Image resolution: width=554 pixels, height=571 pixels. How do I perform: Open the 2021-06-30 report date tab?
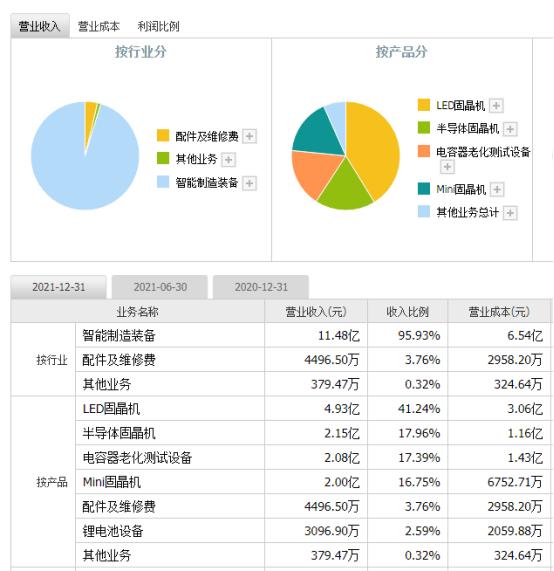(160, 287)
